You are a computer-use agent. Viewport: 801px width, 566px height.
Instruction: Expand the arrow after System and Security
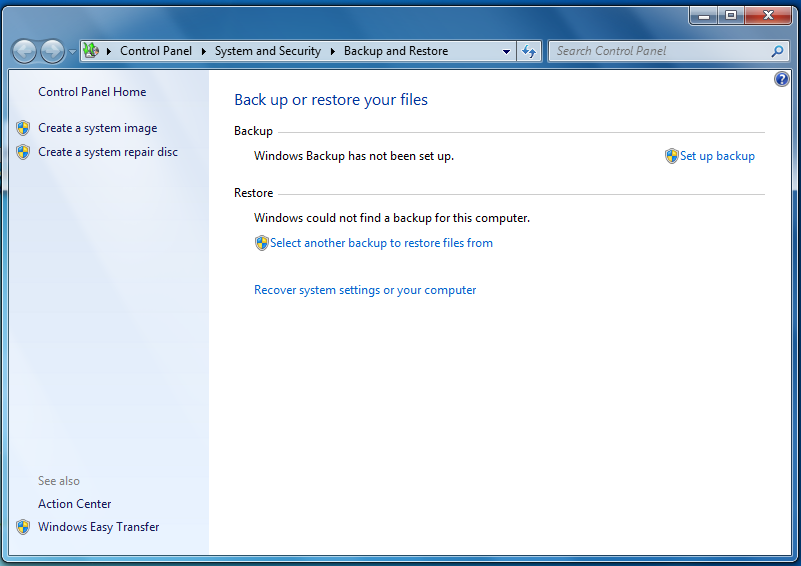333,51
